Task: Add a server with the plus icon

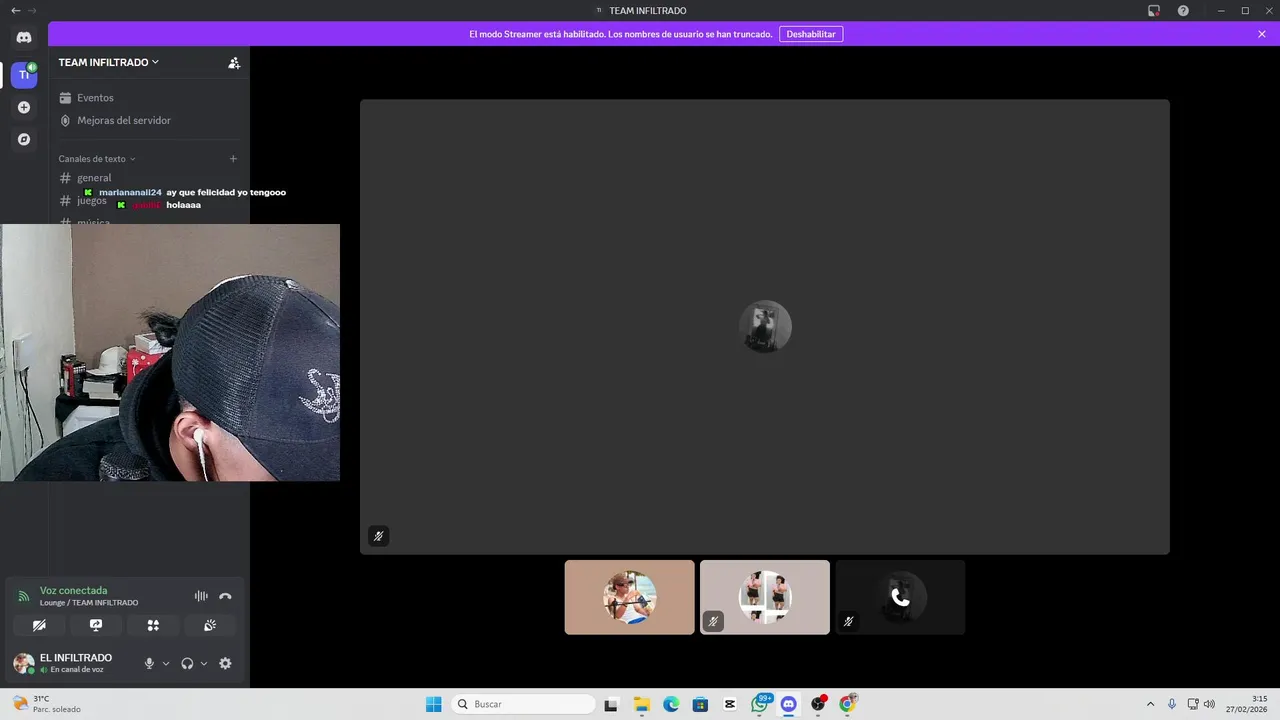Action: click(x=24, y=107)
